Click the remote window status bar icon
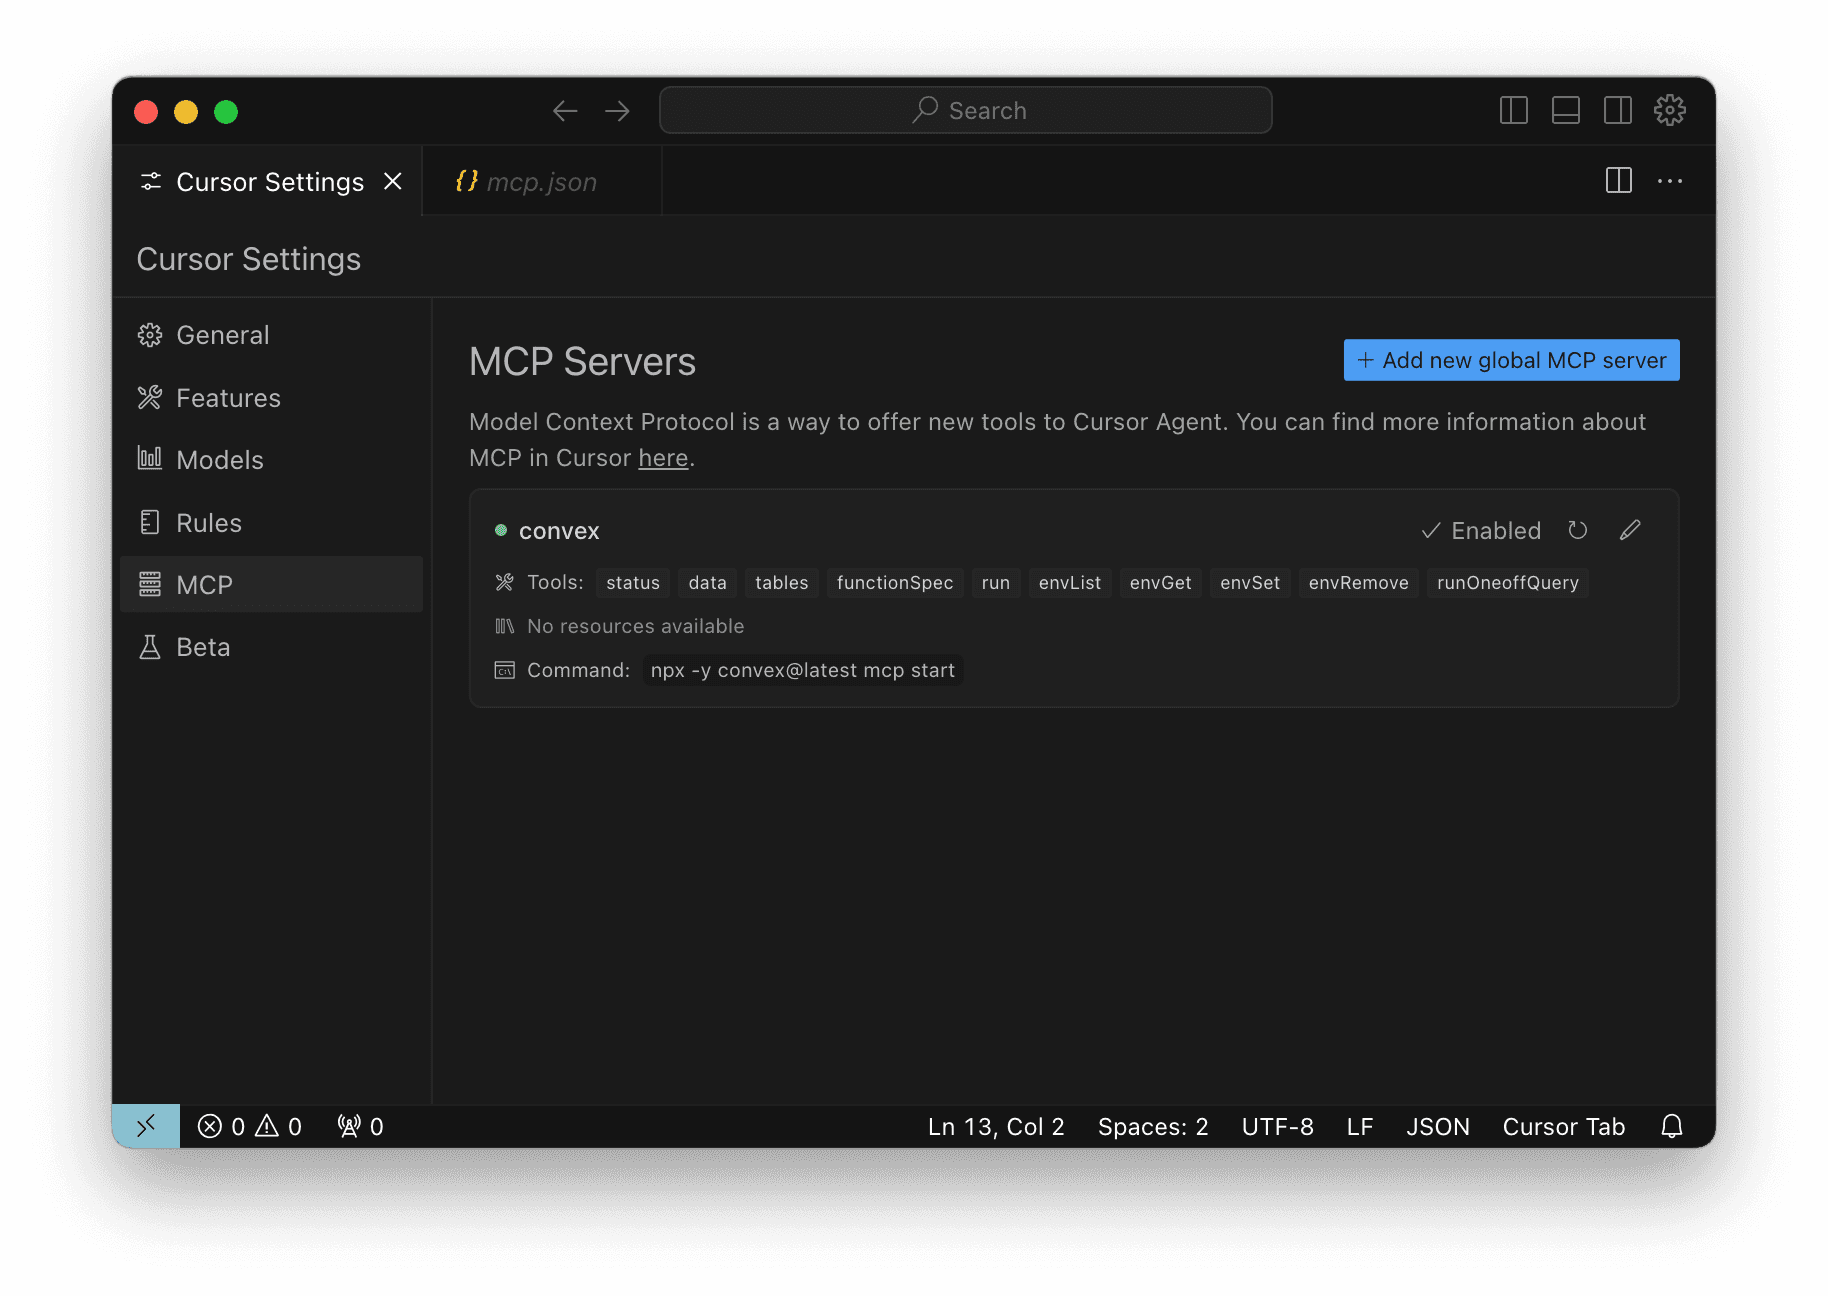 tap(146, 1127)
